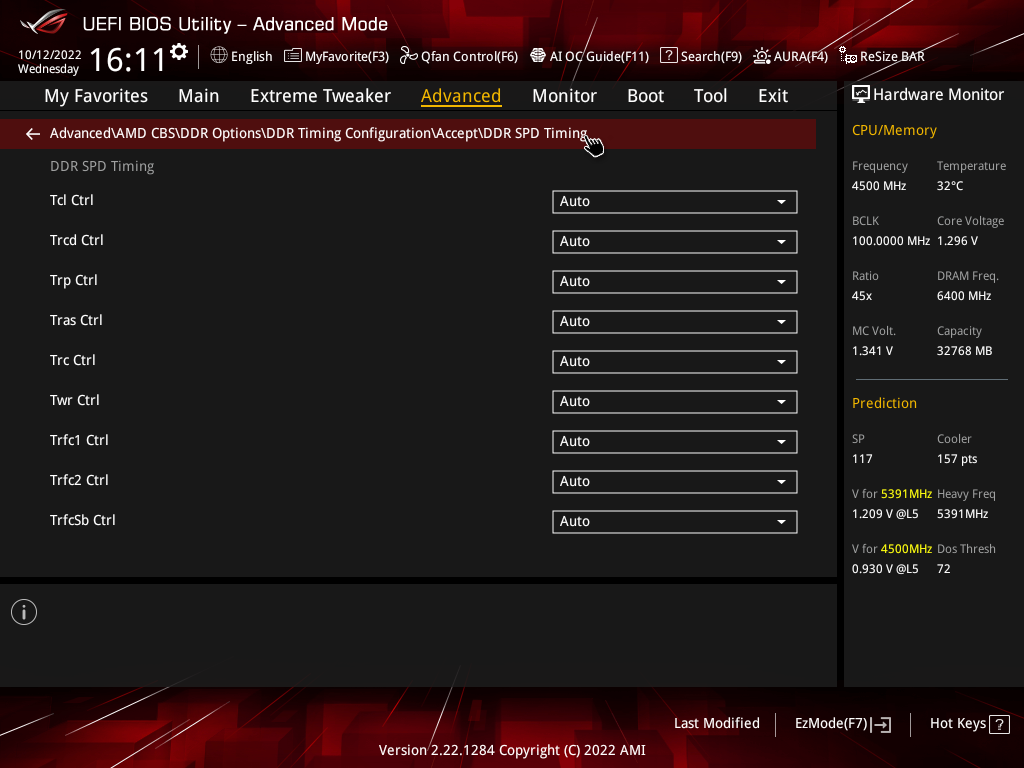Open the Trfc1 Ctrl dropdown
Image resolution: width=1024 pixels, height=768 pixels.
click(675, 441)
